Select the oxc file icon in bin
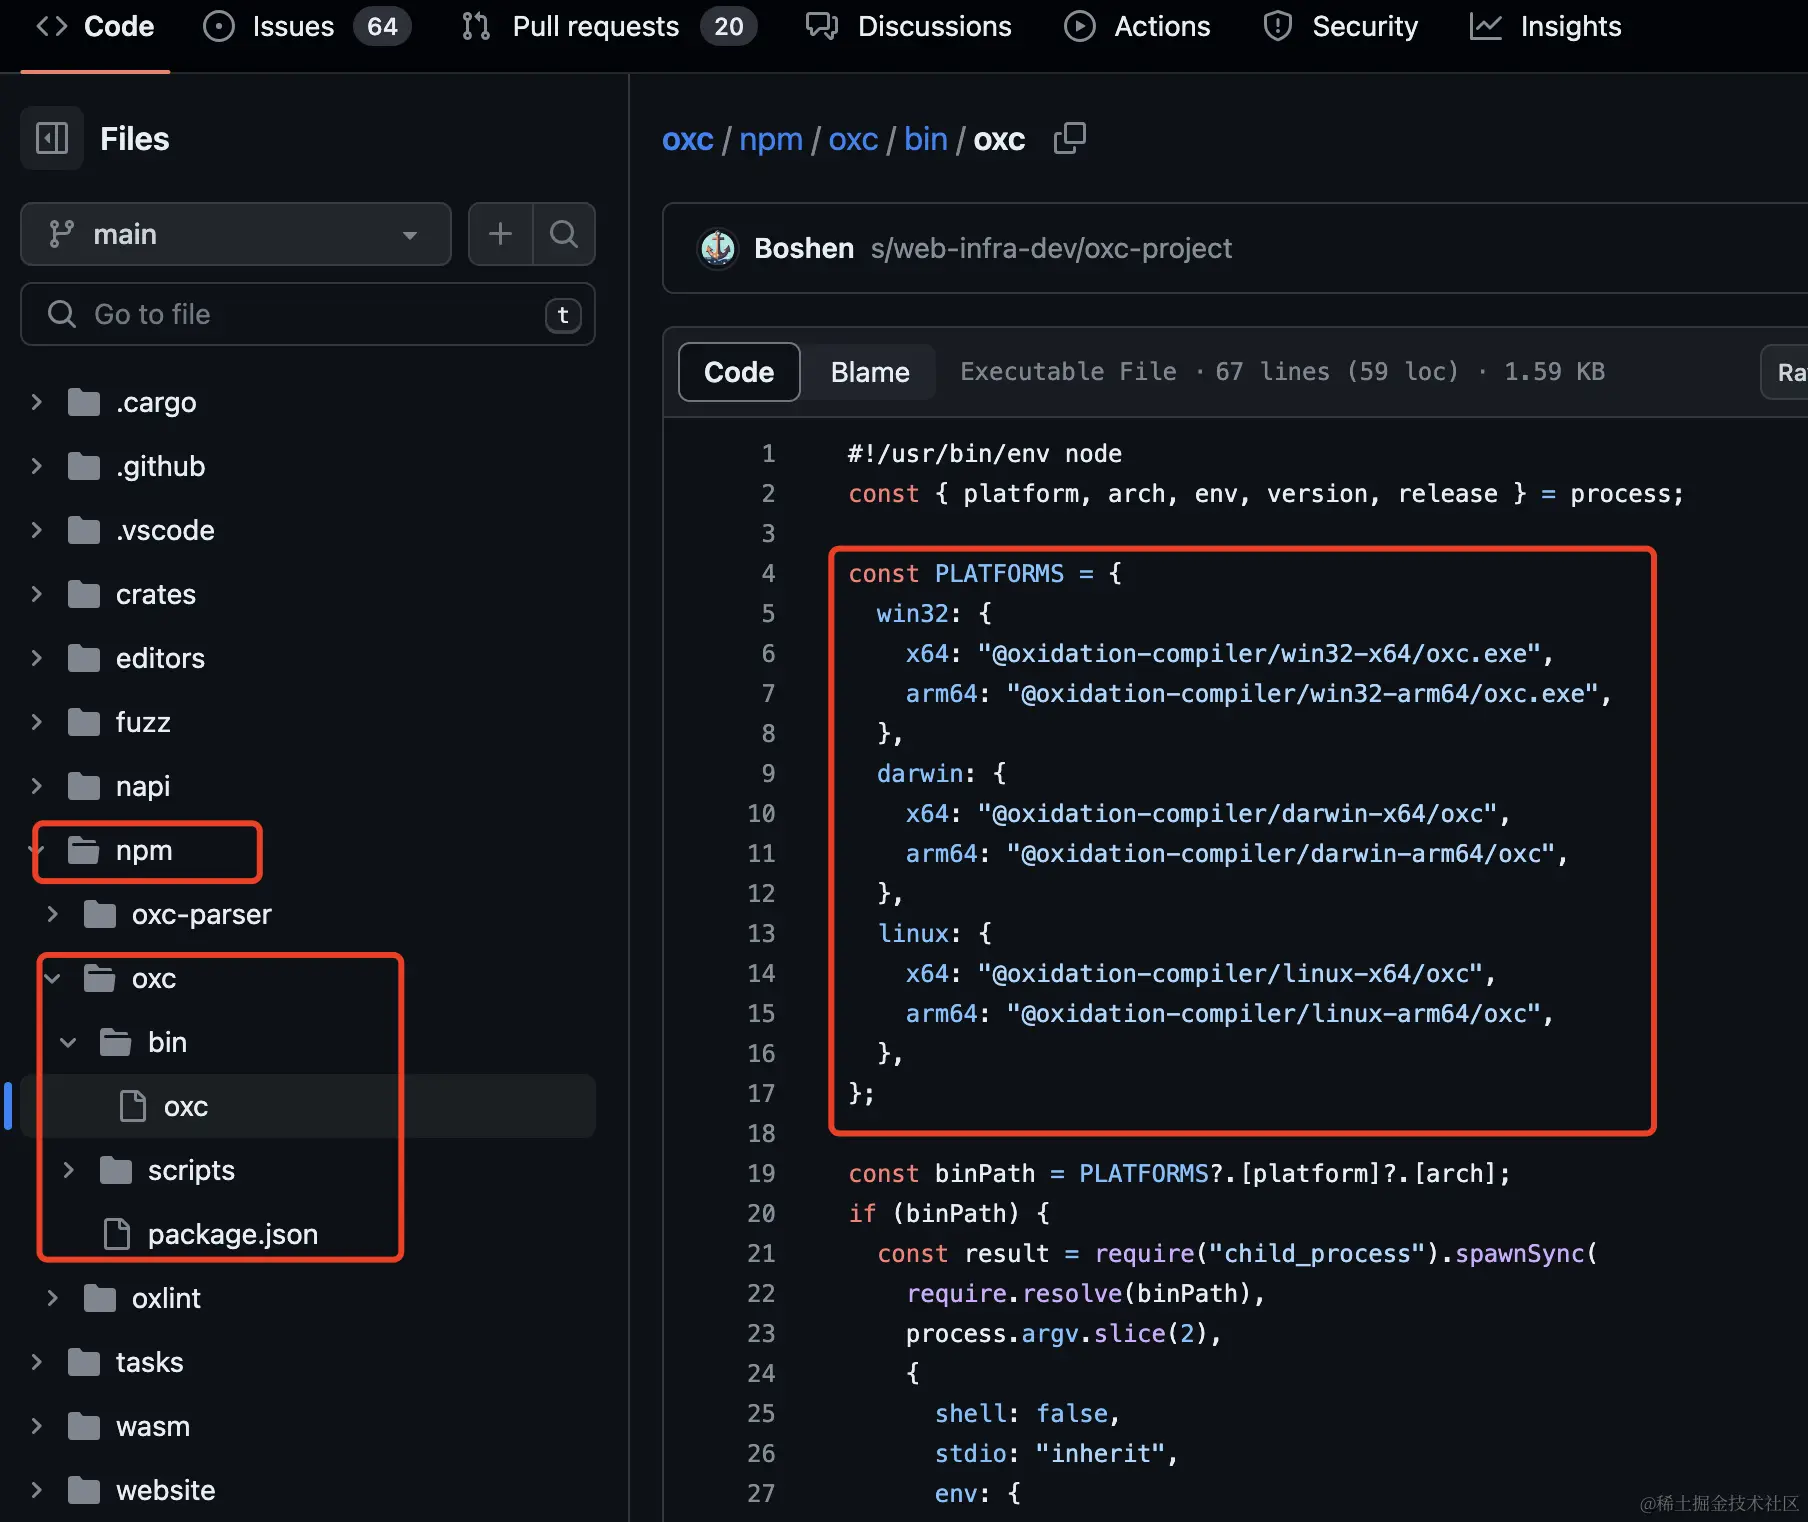Image resolution: width=1808 pixels, height=1522 pixels. point(132,1106)
